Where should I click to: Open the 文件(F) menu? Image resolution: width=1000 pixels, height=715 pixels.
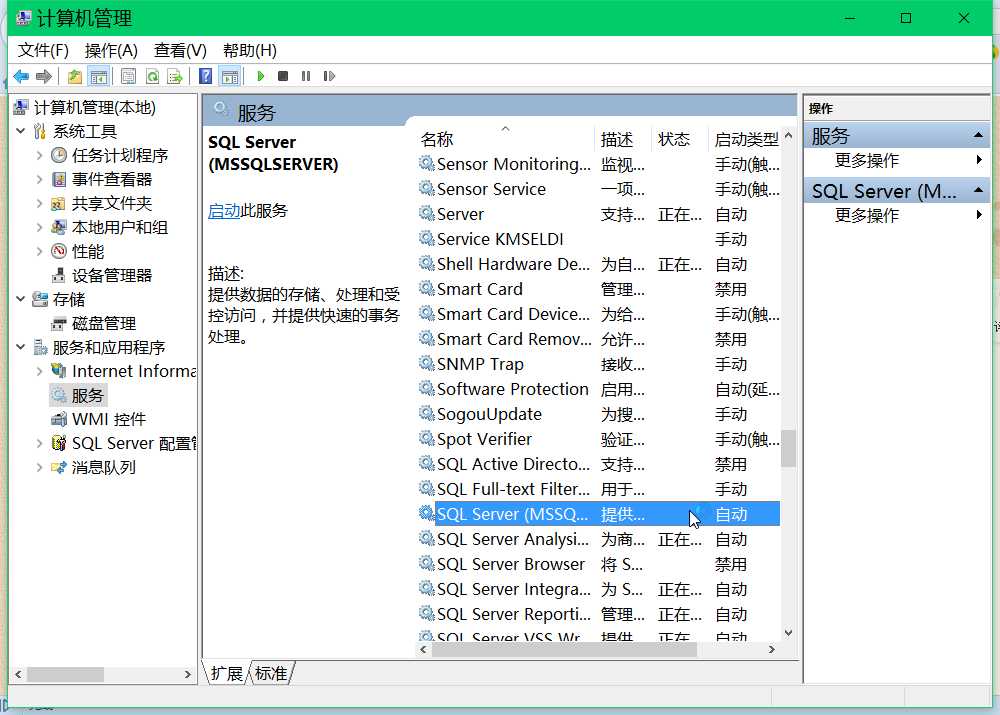click(43, 50)
